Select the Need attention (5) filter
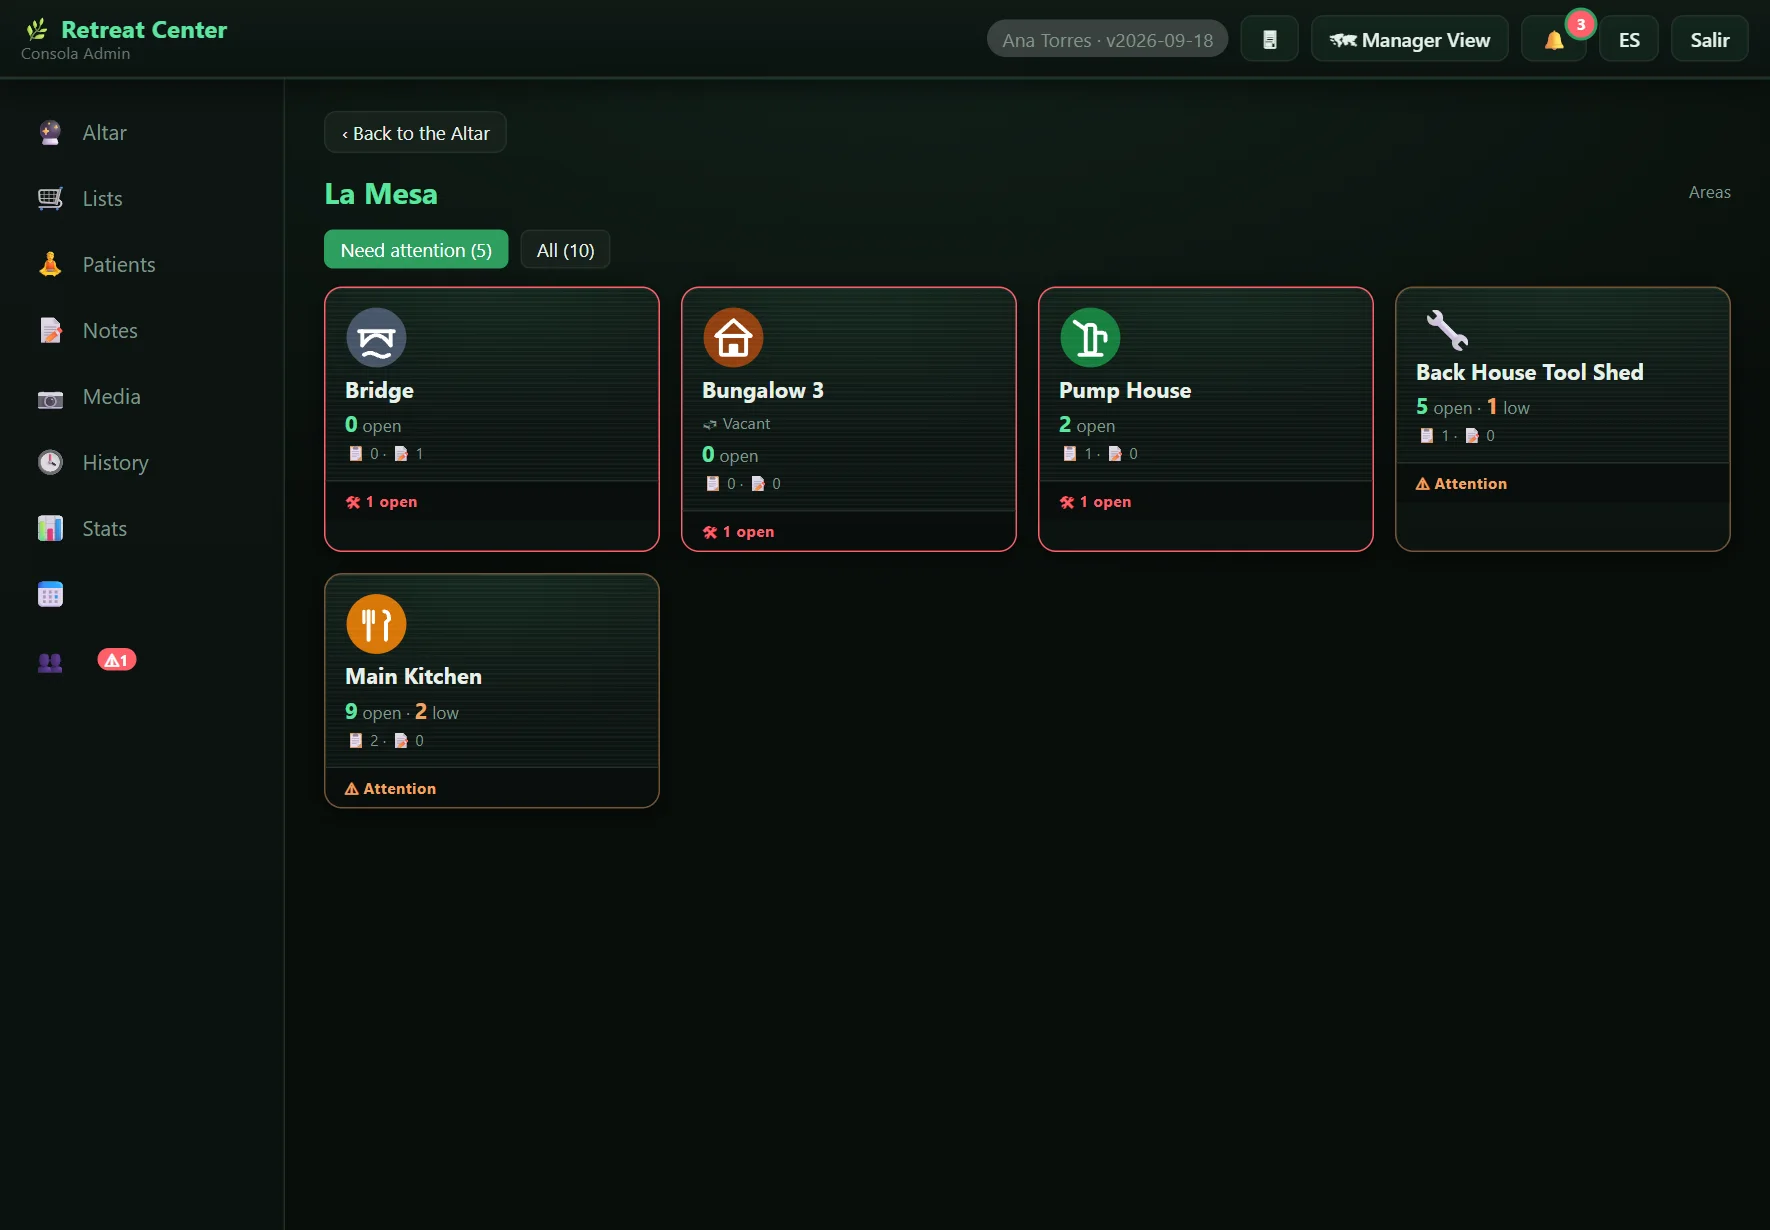Screen dimensions: 1770x1230 [x=416, y=250]
